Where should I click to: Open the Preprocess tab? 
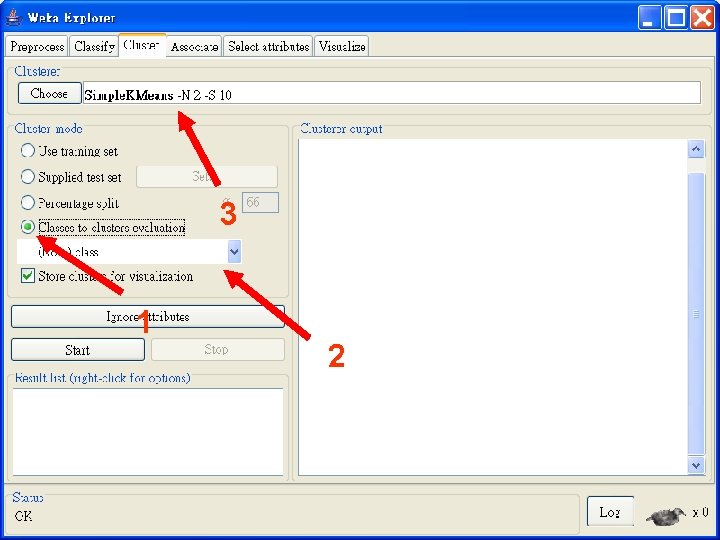tap(37, 46)
